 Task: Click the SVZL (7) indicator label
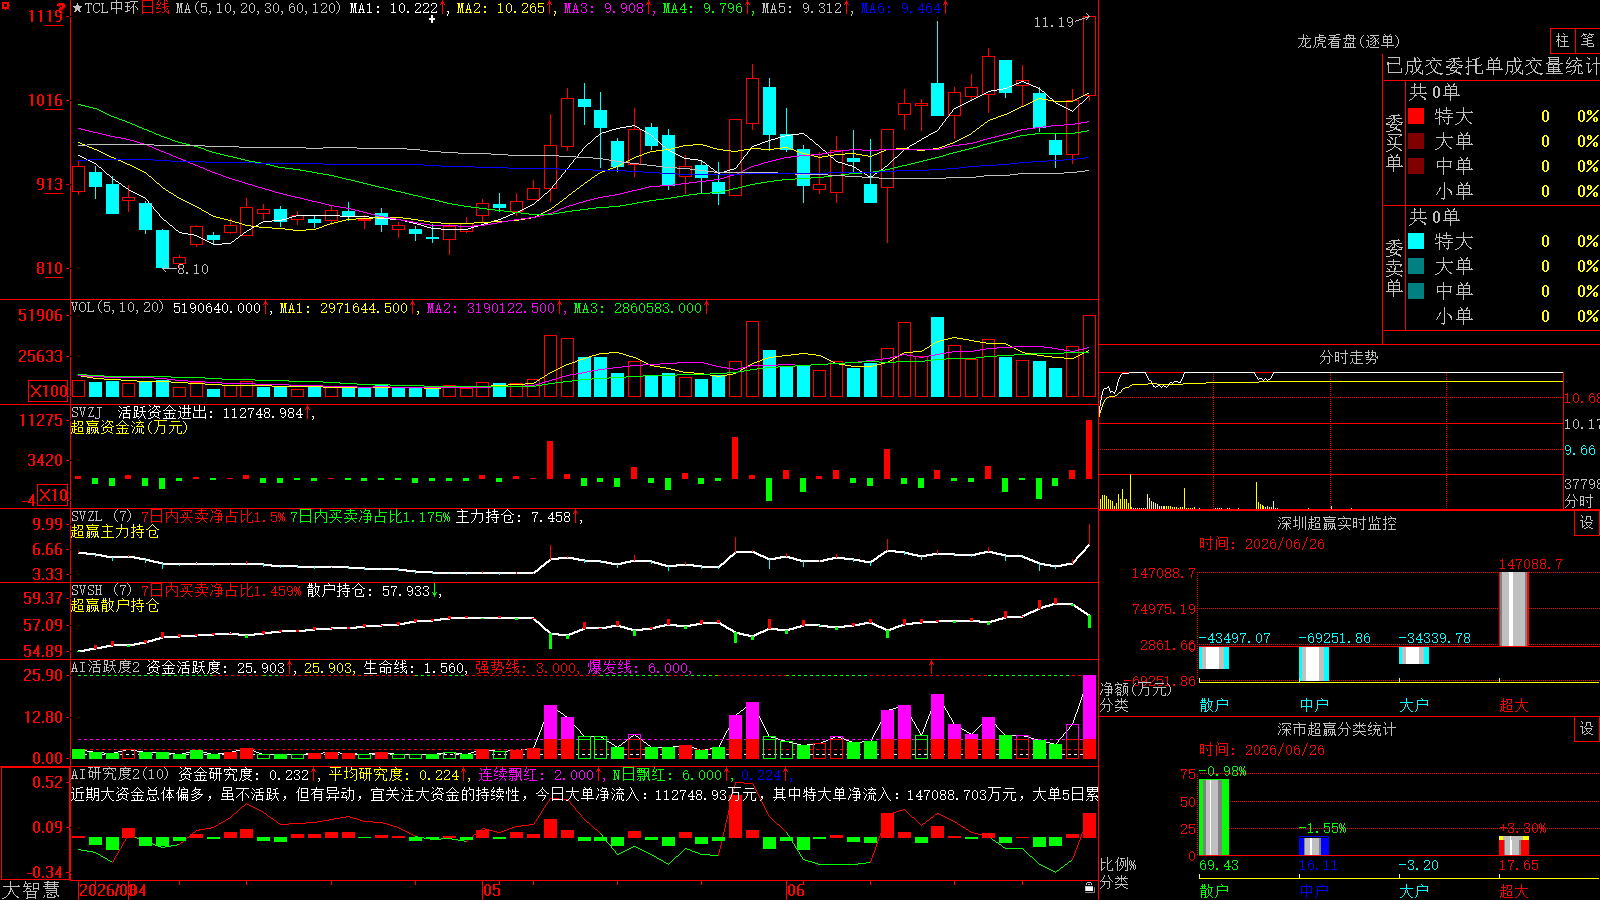coord(102,517)
